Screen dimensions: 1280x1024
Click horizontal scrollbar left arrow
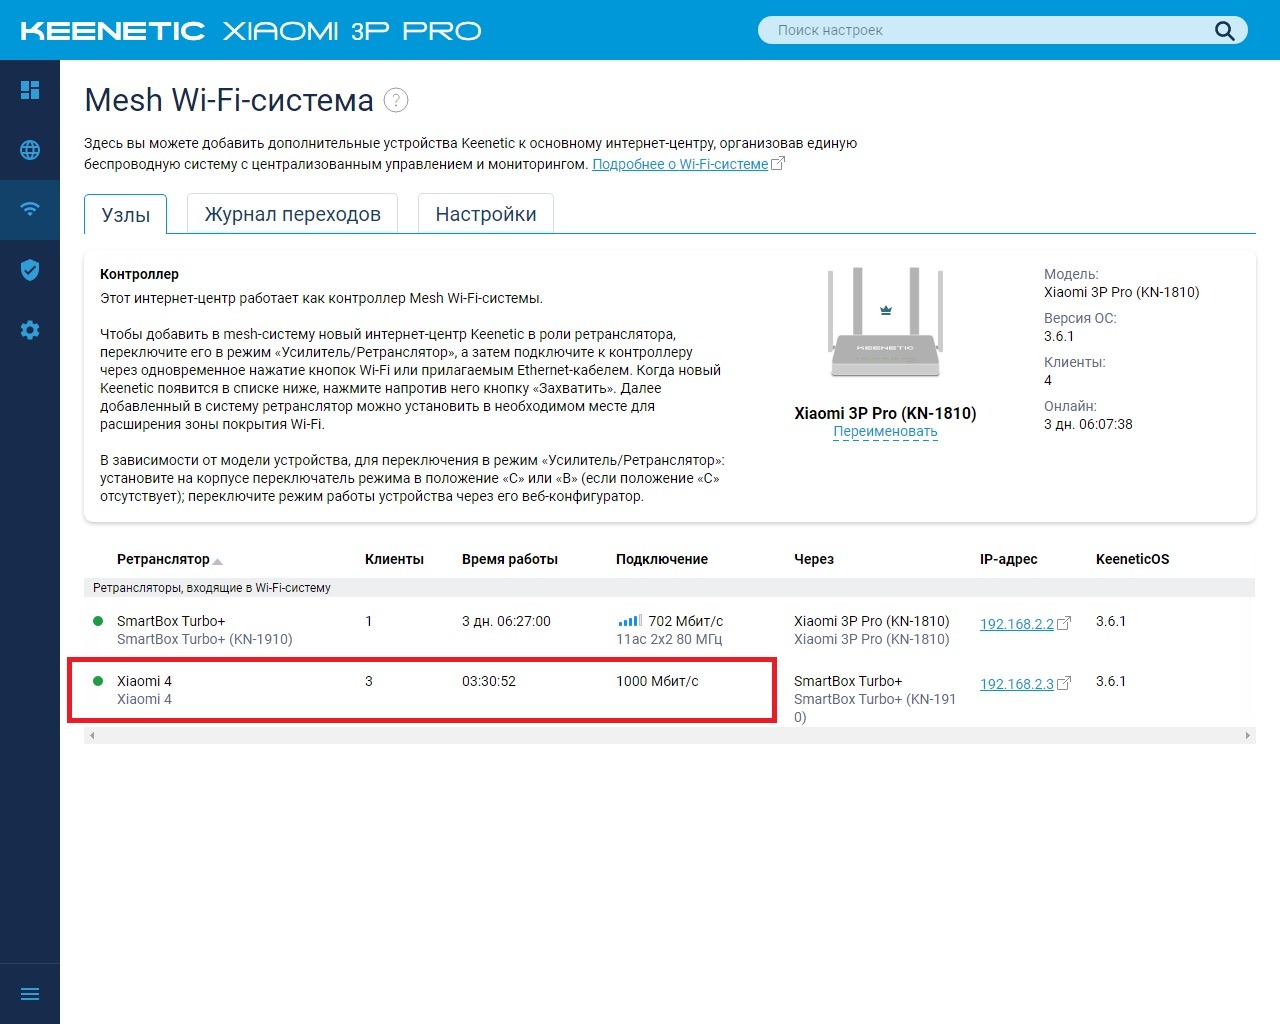click(x=92, y=735)
